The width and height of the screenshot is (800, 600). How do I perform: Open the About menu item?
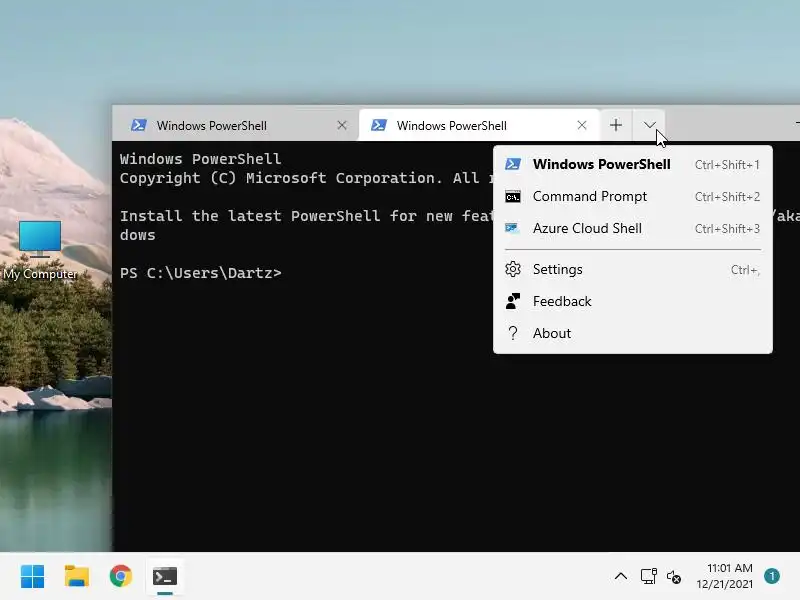click(x=633, y=333)
